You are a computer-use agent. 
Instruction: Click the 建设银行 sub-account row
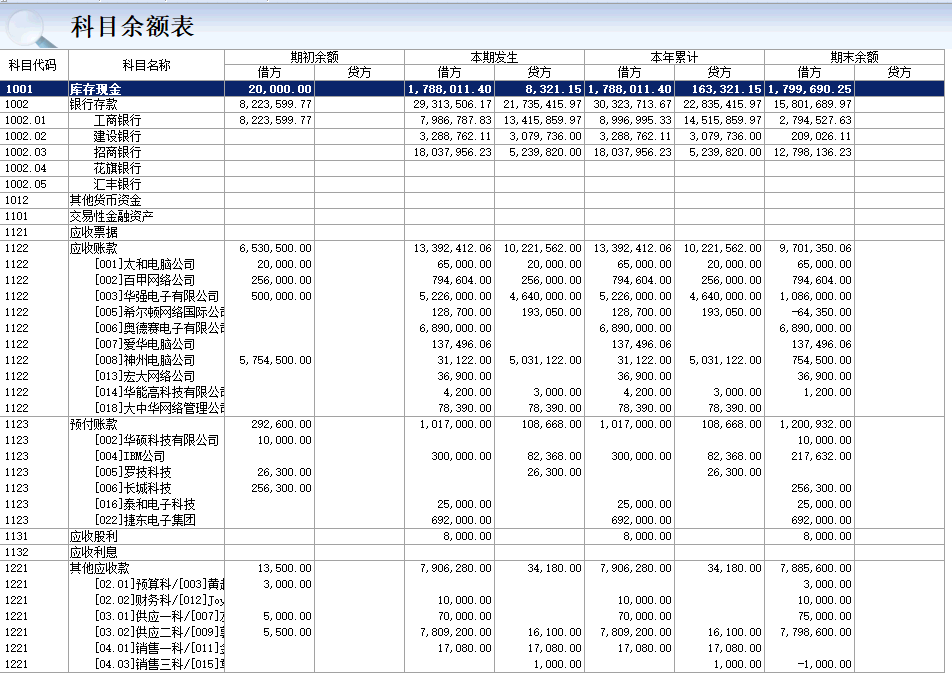[472, 136]
